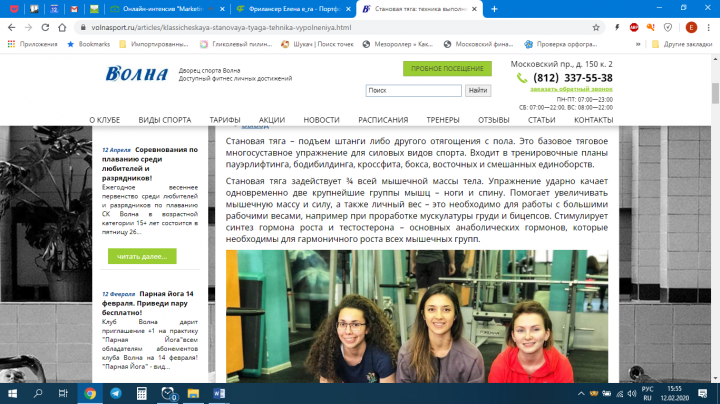Open Windows taskbar search magnifier
This screenshot has height=404, width=720.
tap(38, 393)
